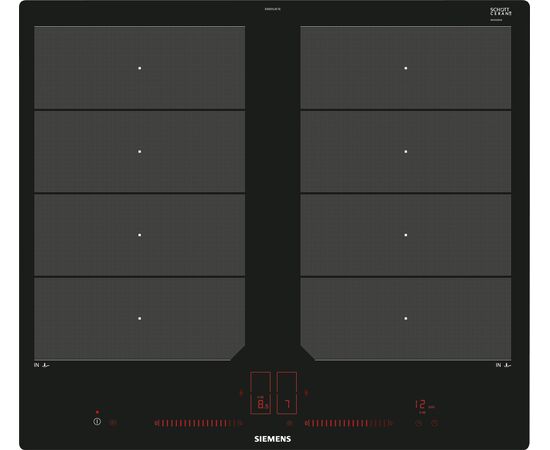Click the SIEMENS logo
Viewport: 550px width, 450px height.
tap(273, 439)
